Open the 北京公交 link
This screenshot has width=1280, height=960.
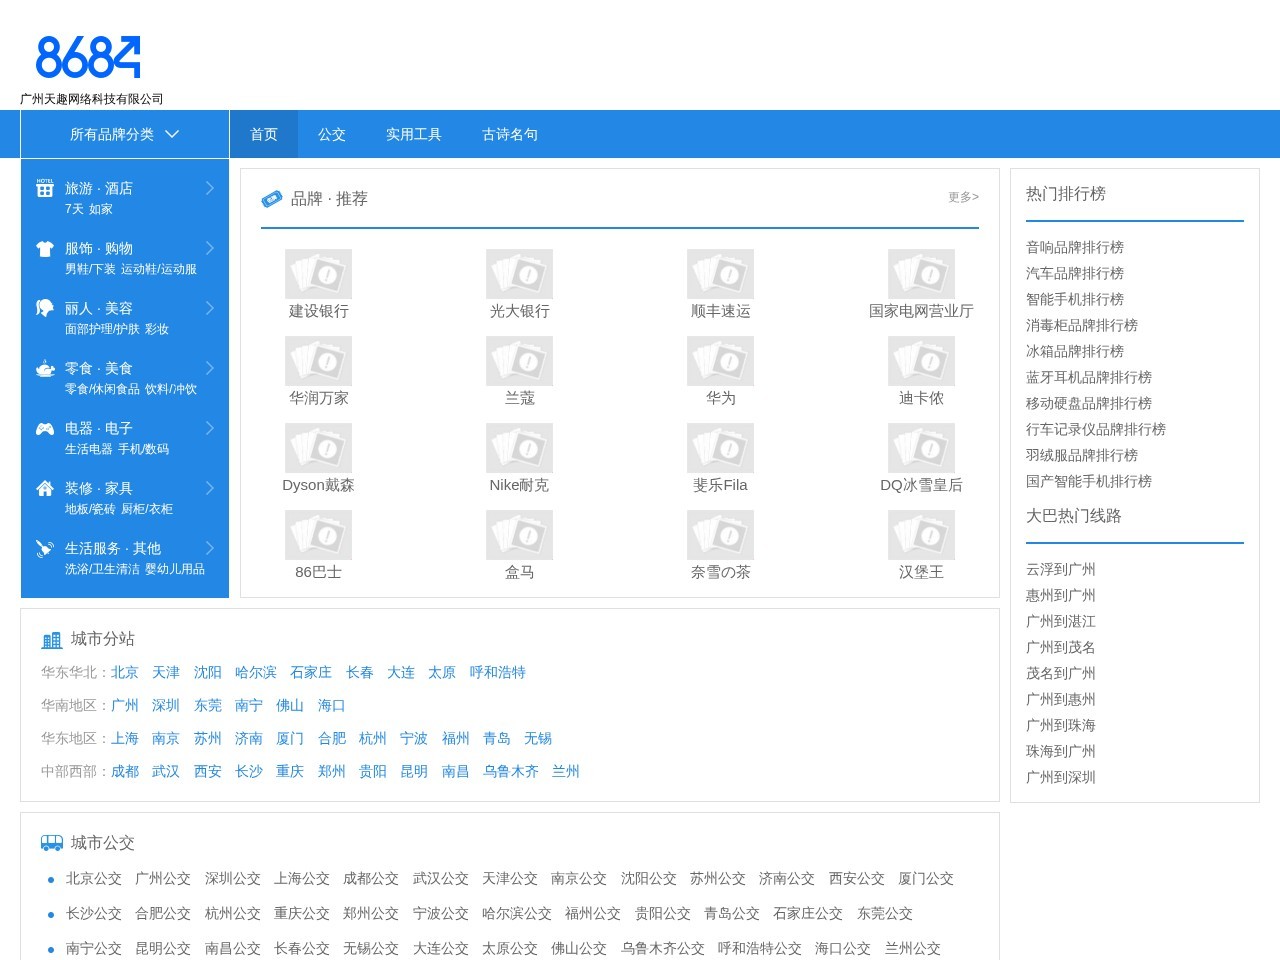tap(94, 878)
